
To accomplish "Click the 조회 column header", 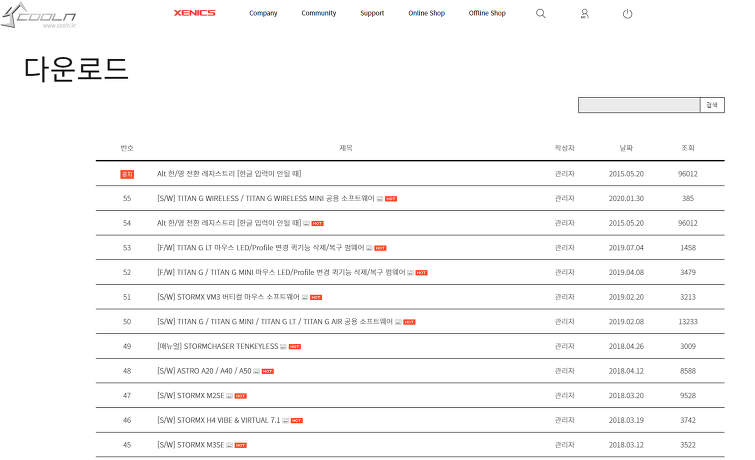I will (x=688, y=148).
